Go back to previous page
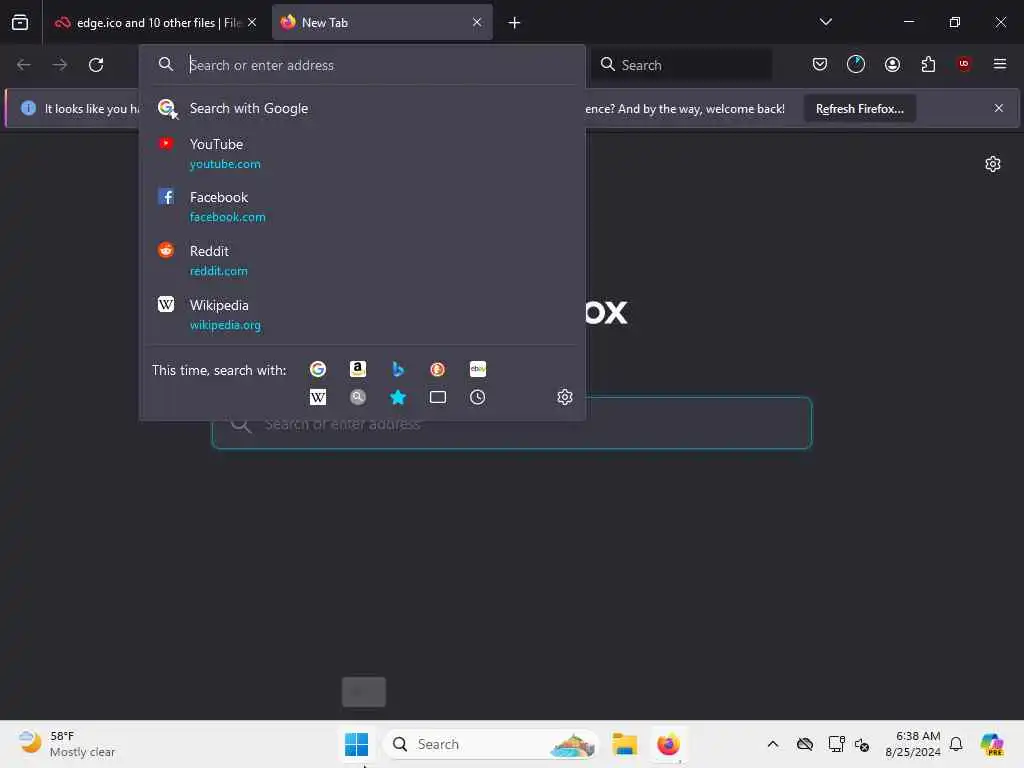Image resolution: width=1024 pixels, height=768 pixels. 24,65
